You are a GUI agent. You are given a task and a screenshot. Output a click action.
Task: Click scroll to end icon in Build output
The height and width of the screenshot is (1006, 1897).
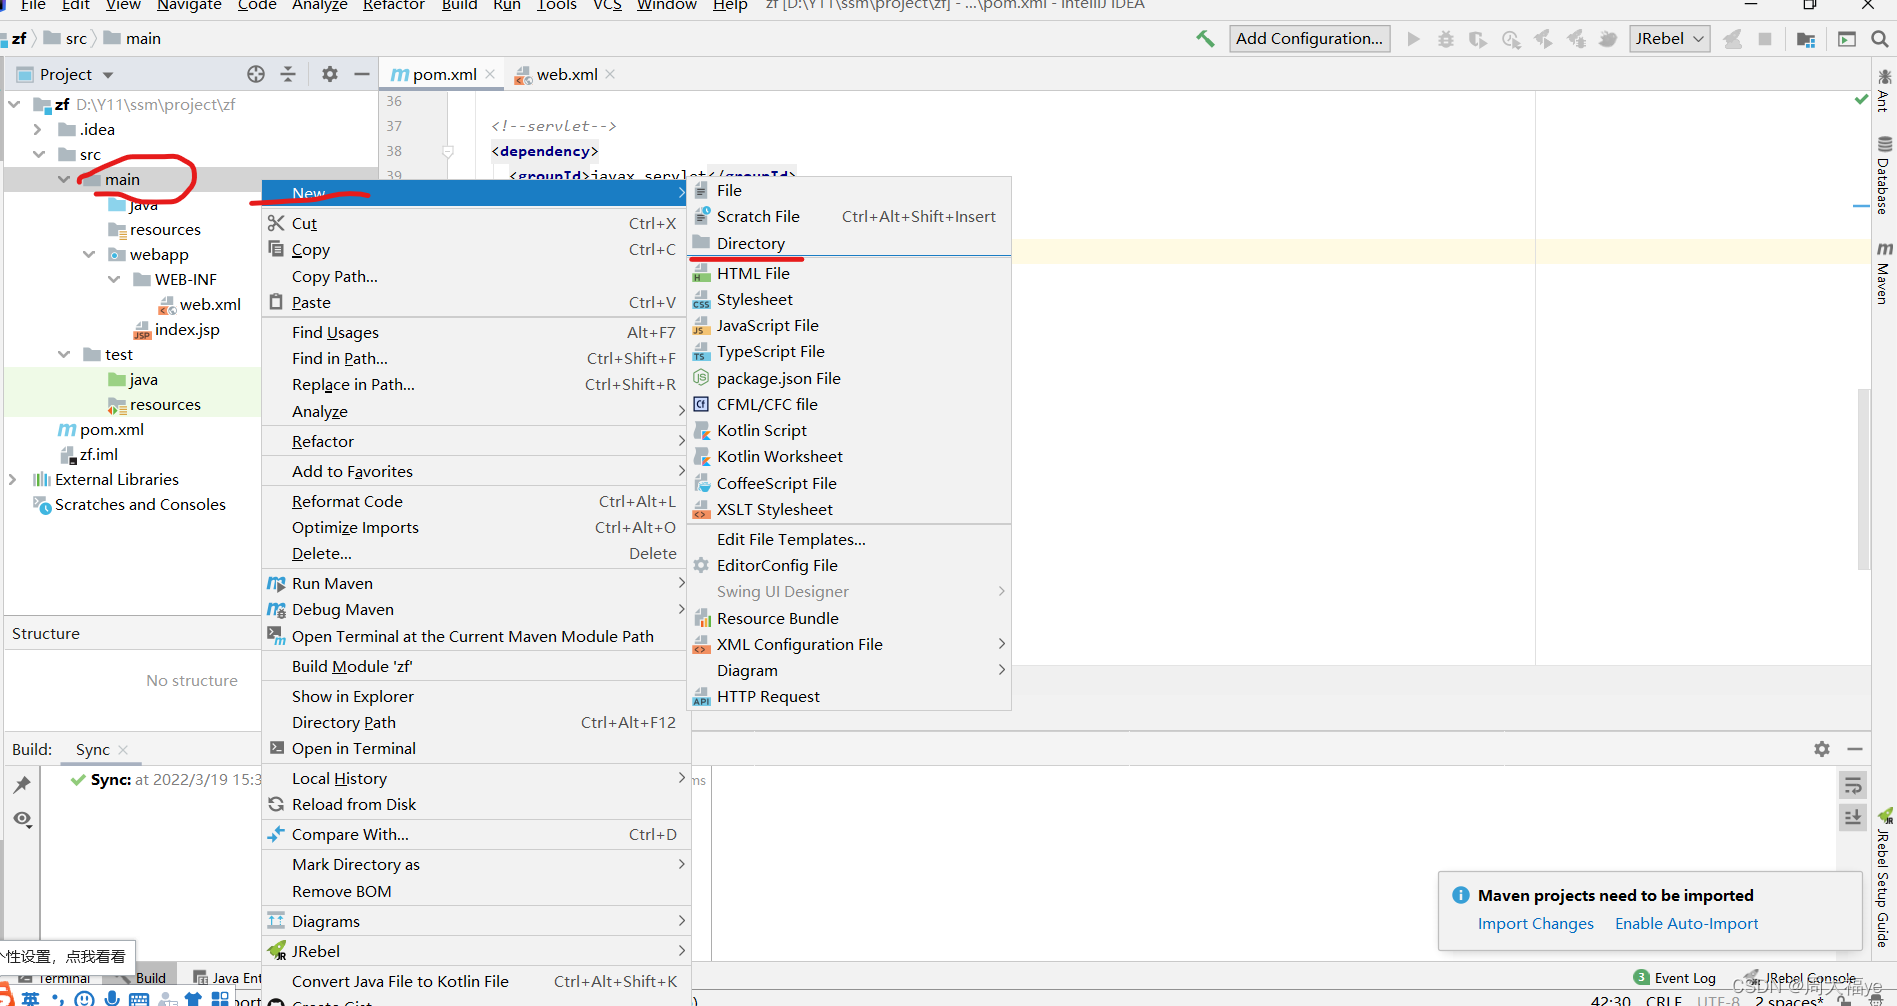[x=1853, y=817]
